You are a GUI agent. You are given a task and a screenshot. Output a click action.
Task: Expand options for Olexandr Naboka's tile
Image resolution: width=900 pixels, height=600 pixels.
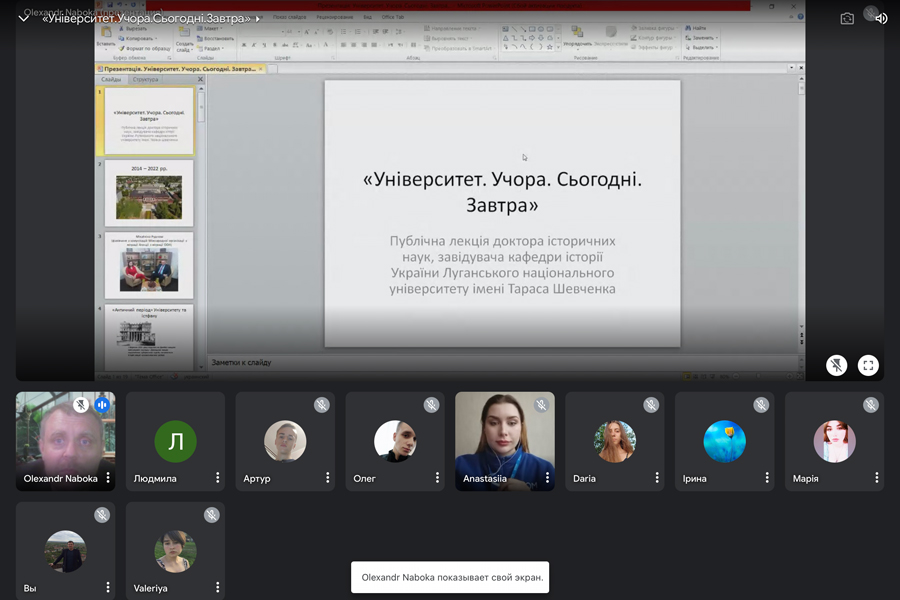click(107, 478)
